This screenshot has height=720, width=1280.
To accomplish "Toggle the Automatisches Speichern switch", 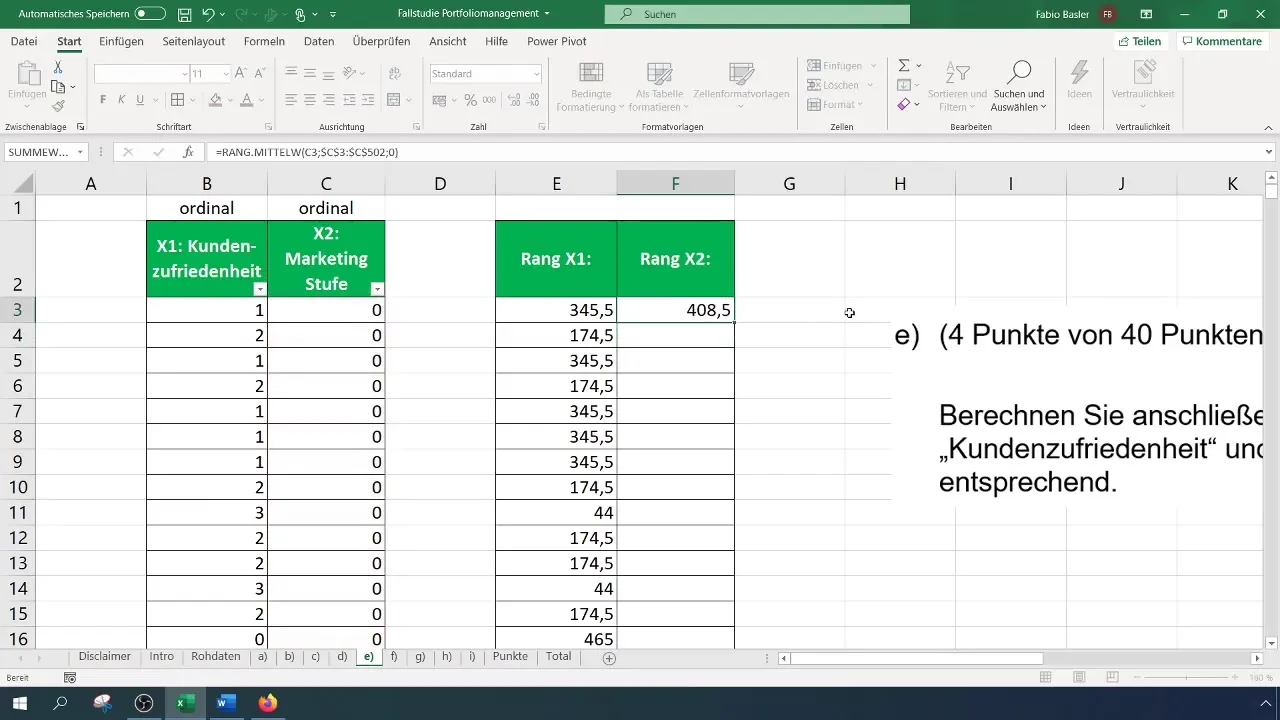I will coord(150,14).
